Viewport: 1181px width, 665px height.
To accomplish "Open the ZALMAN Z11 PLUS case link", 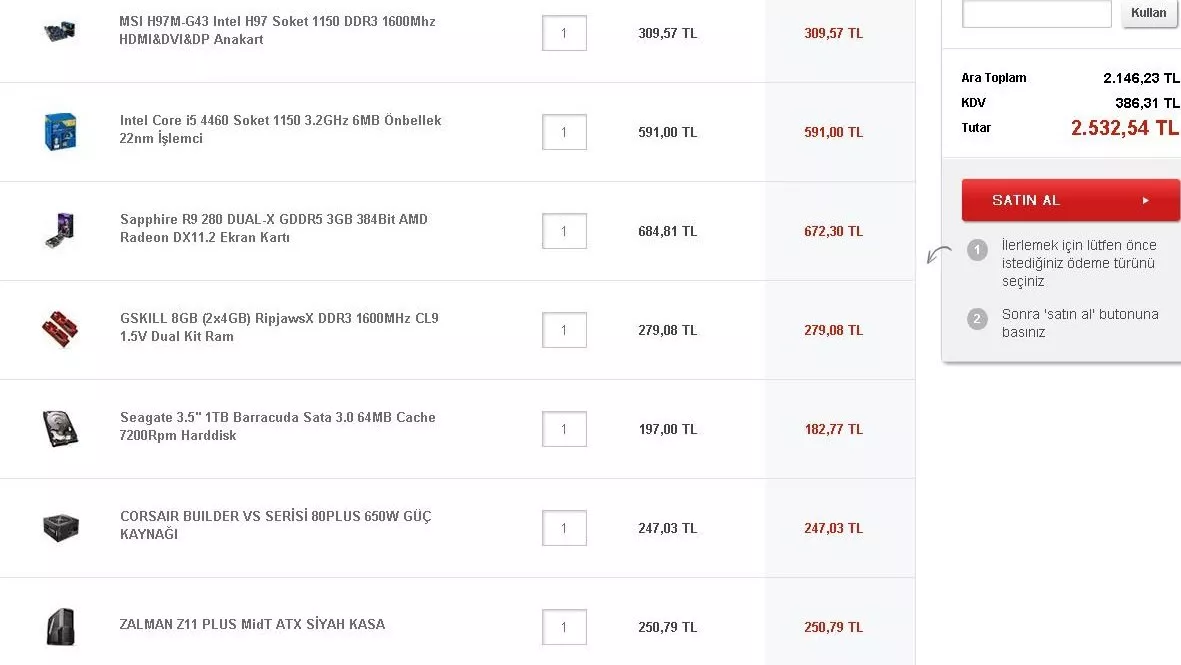I will (x=252, y=625).
